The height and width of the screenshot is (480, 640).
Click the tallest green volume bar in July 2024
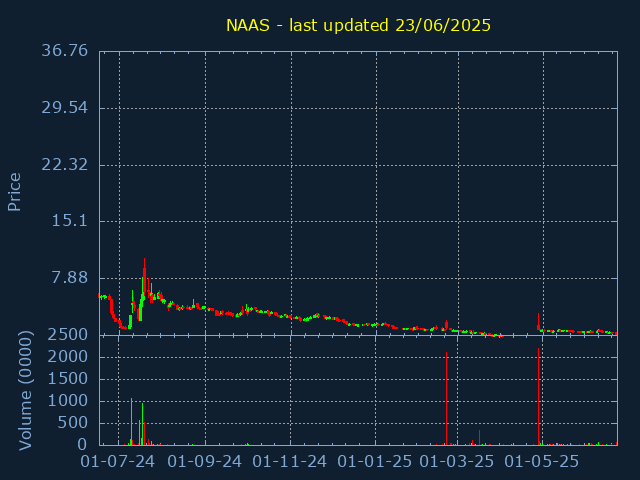131,421
